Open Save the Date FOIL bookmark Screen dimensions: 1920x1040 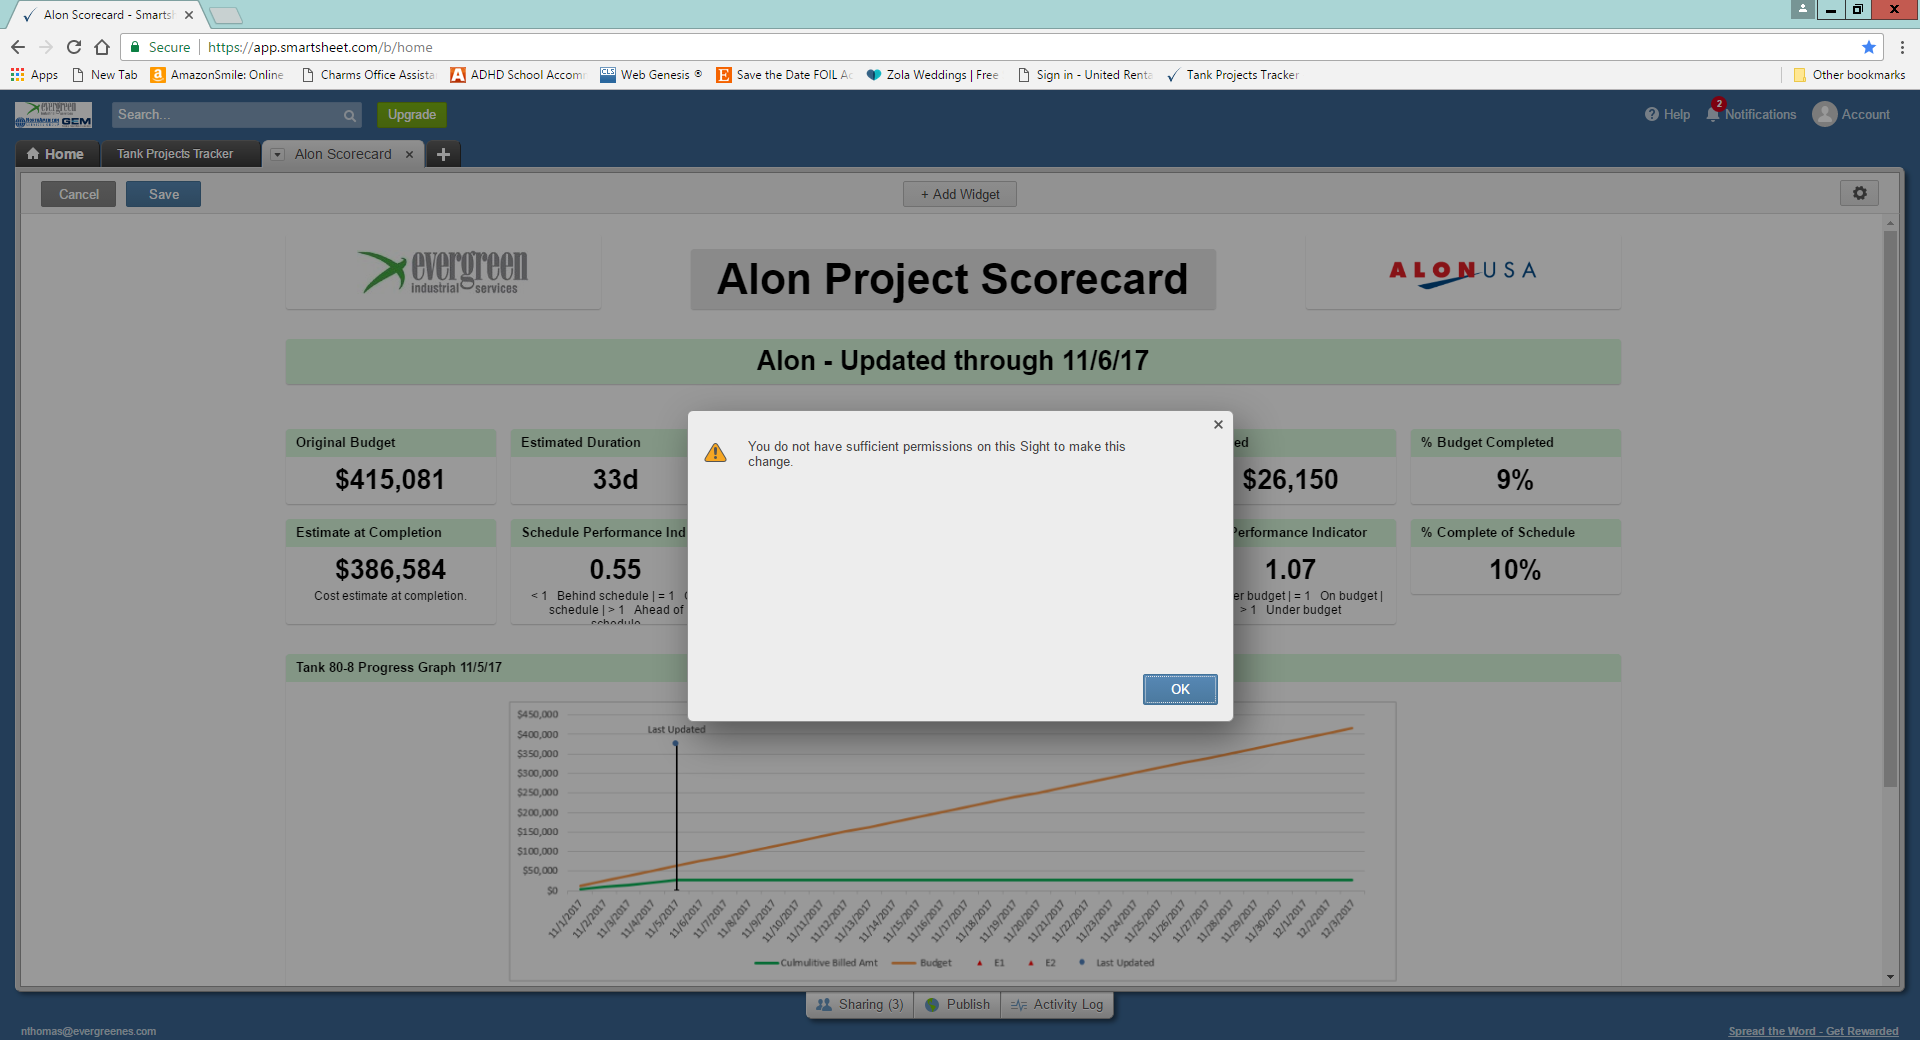click(785, 75)
